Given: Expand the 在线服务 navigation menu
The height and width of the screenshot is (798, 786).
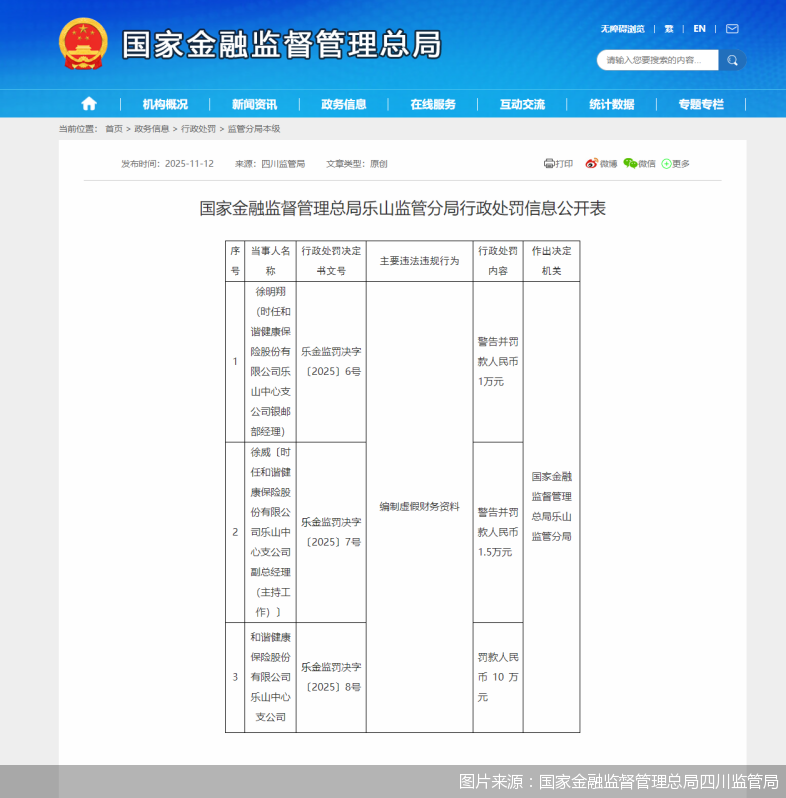Looking at the screenshot, I should 433,104.
